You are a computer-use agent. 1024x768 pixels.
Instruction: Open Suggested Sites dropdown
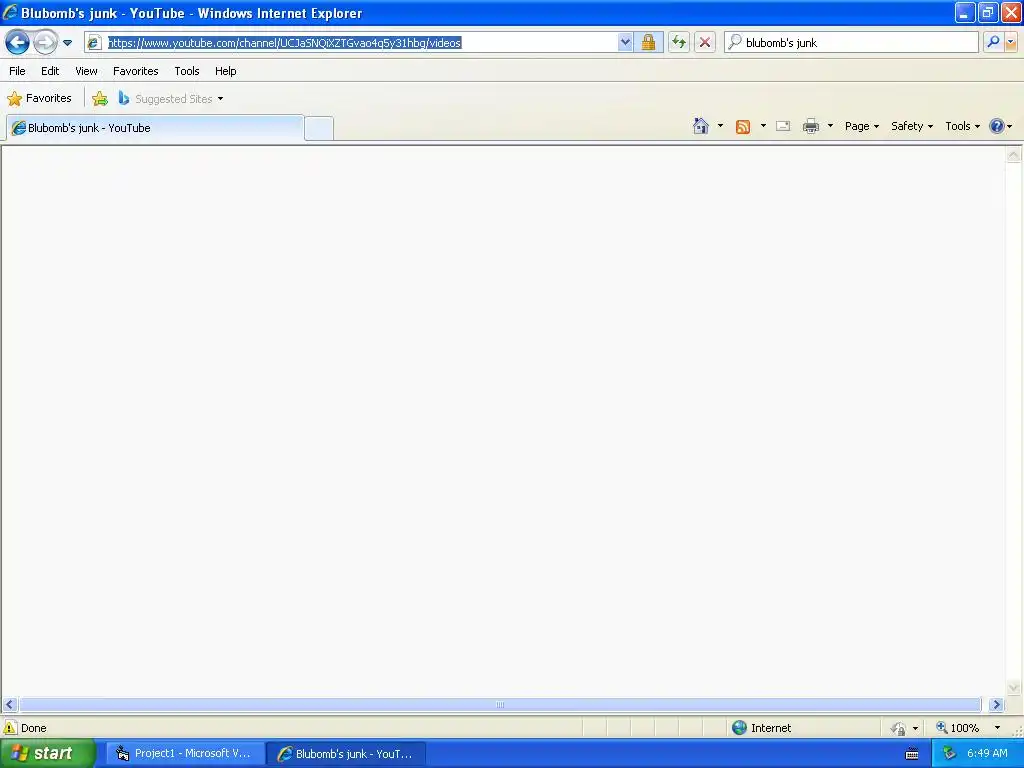tap(171, 99)
